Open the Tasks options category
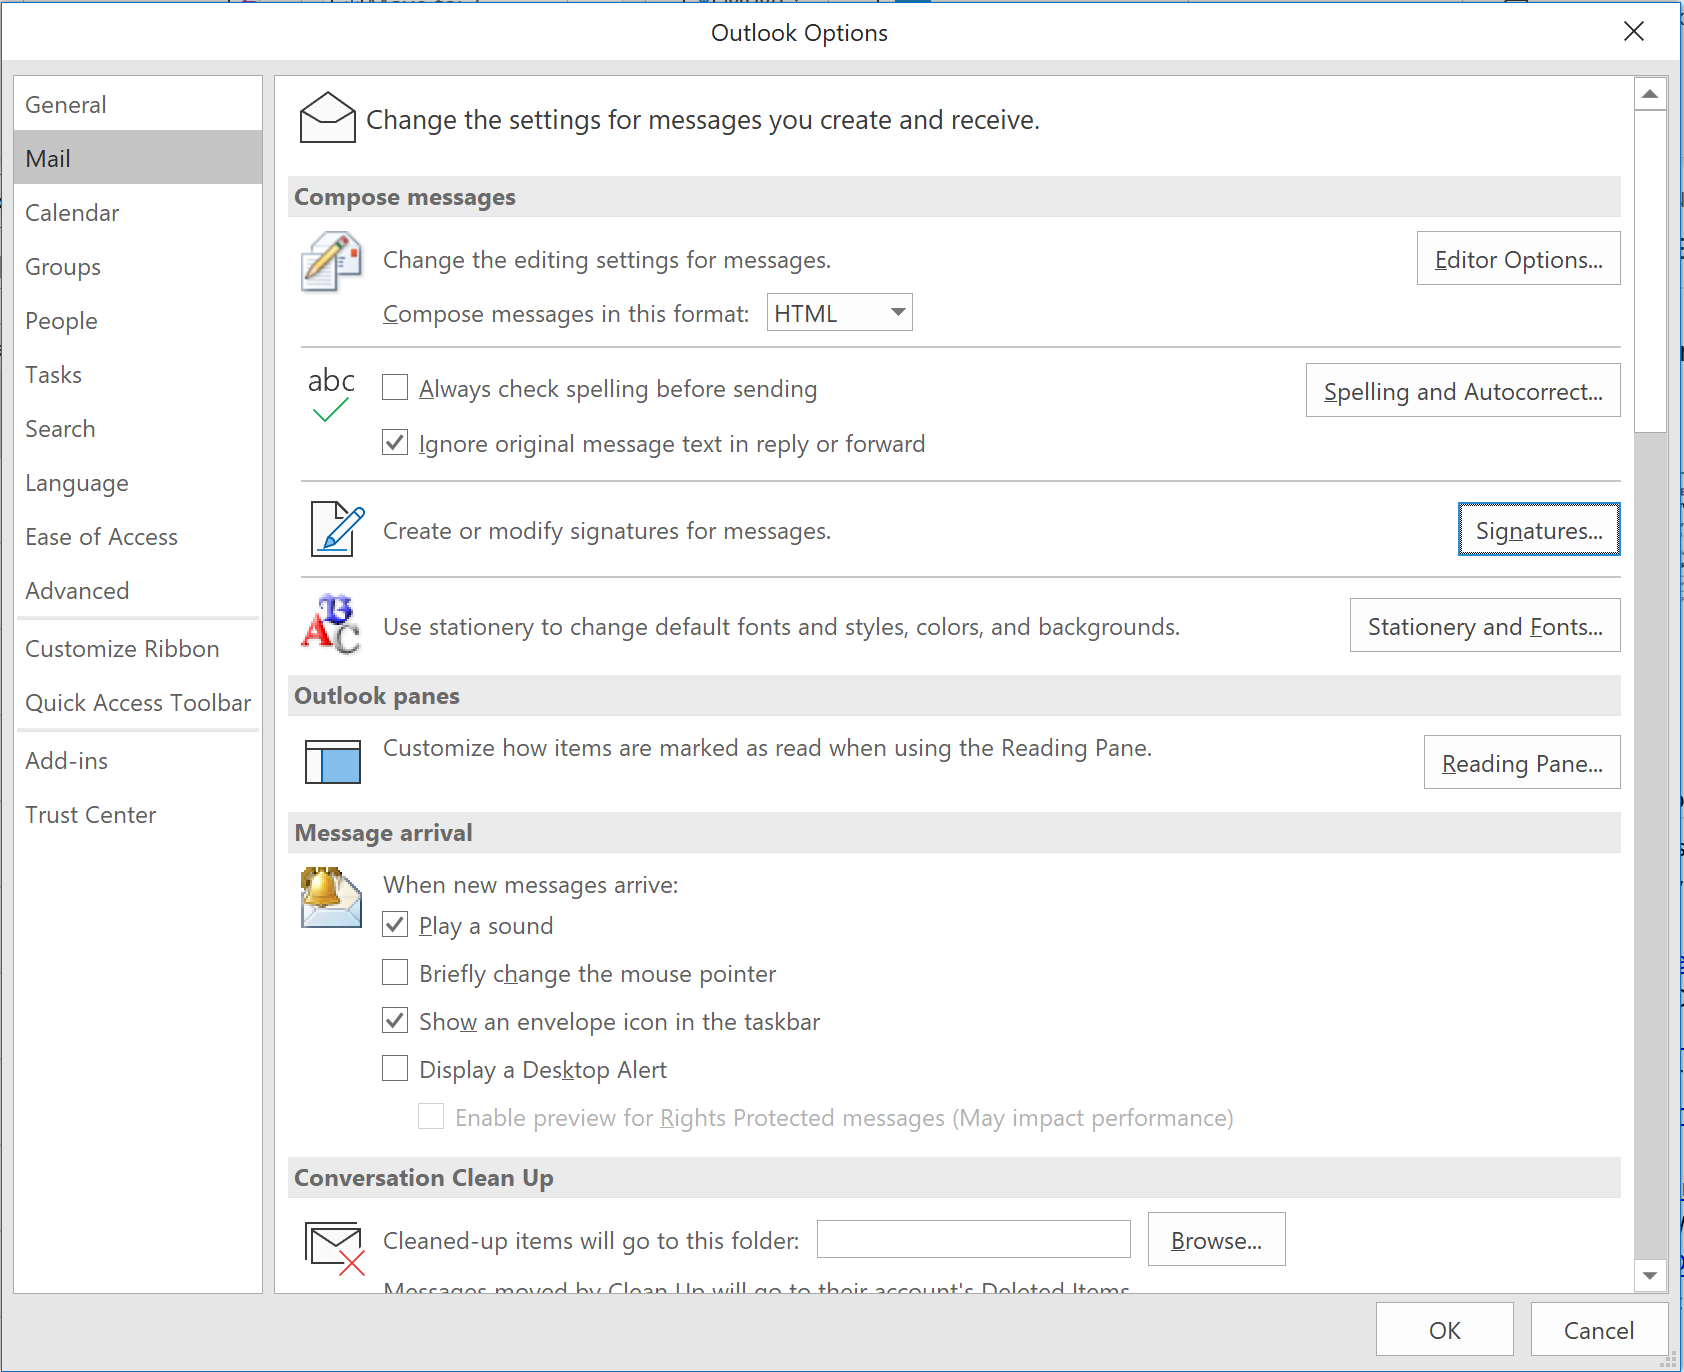Screen dimensions: 1684x1372 138,374
